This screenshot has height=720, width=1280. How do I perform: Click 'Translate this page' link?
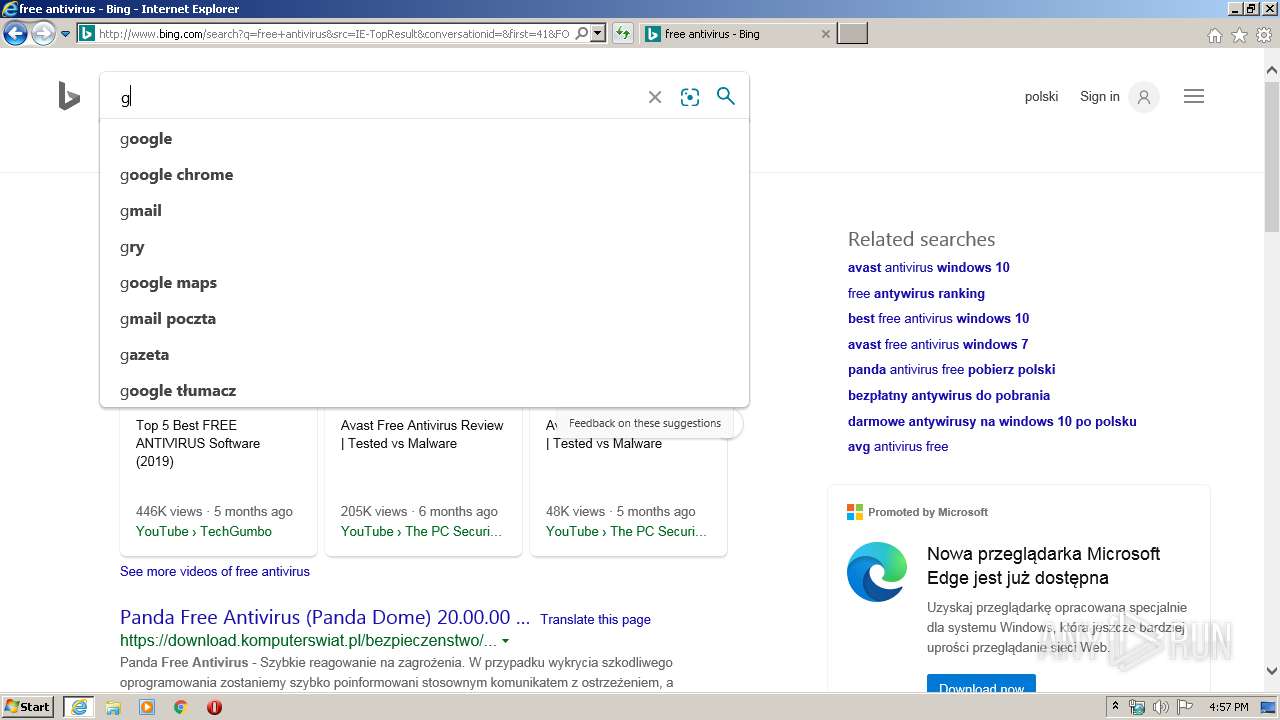click(595, 619)
